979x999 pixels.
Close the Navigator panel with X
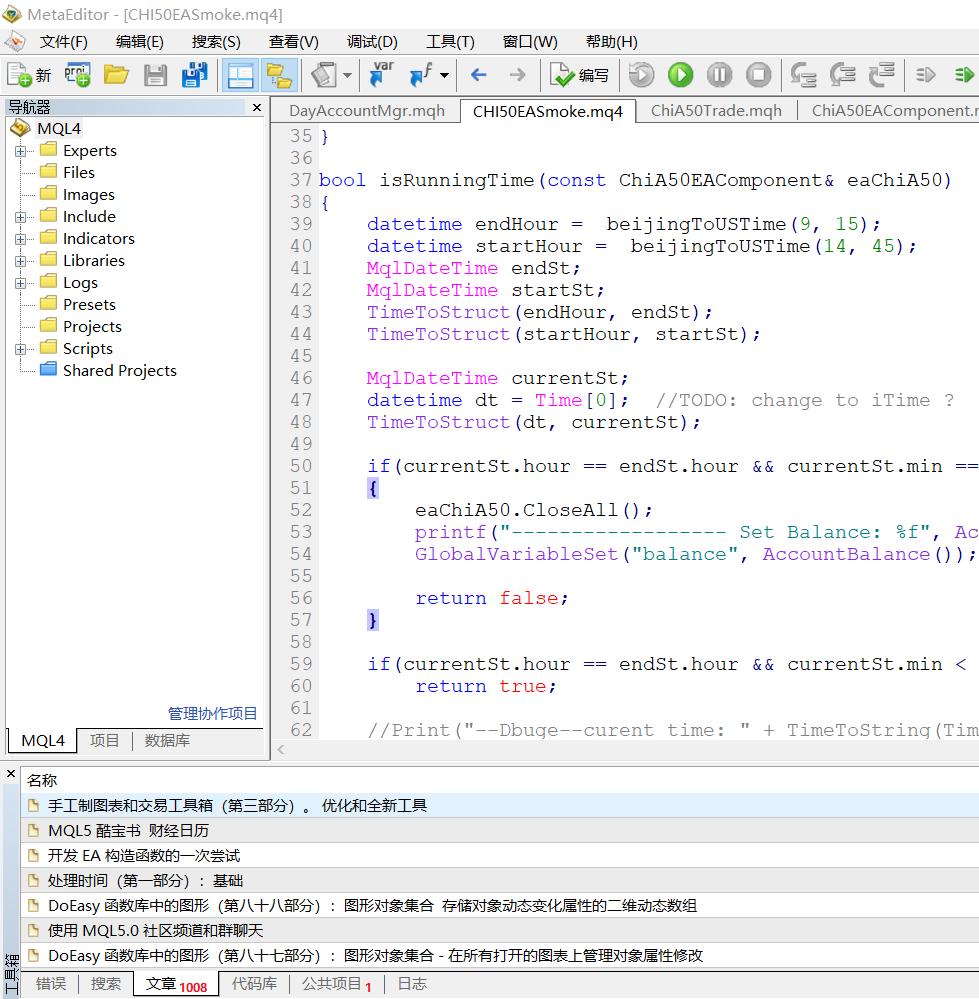coord(257,107)
